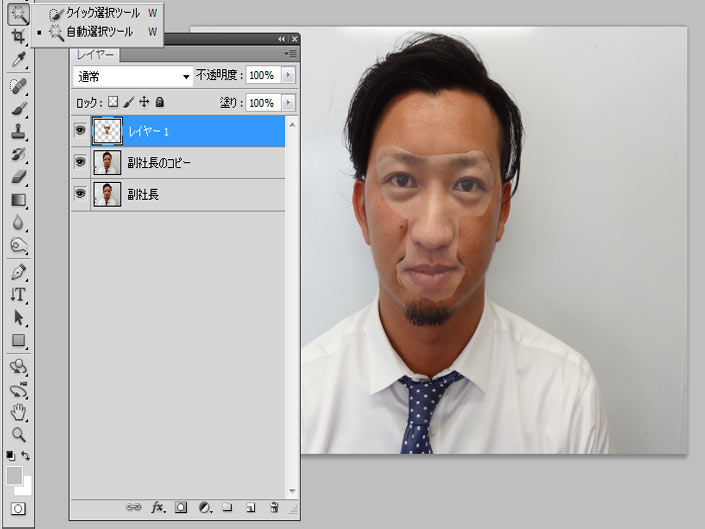705x529 pixels.
Task: Select the Type tool
Action: (x=18, y=295)
